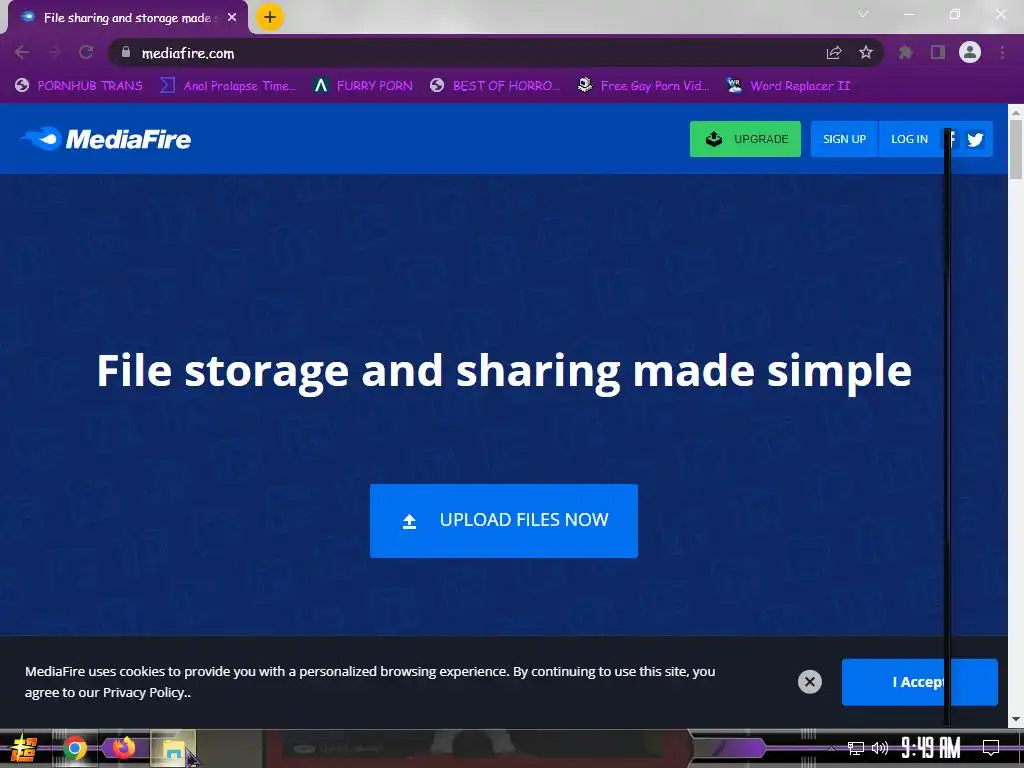
Task: Click the SIGN UP button
Action: [844, 139]
